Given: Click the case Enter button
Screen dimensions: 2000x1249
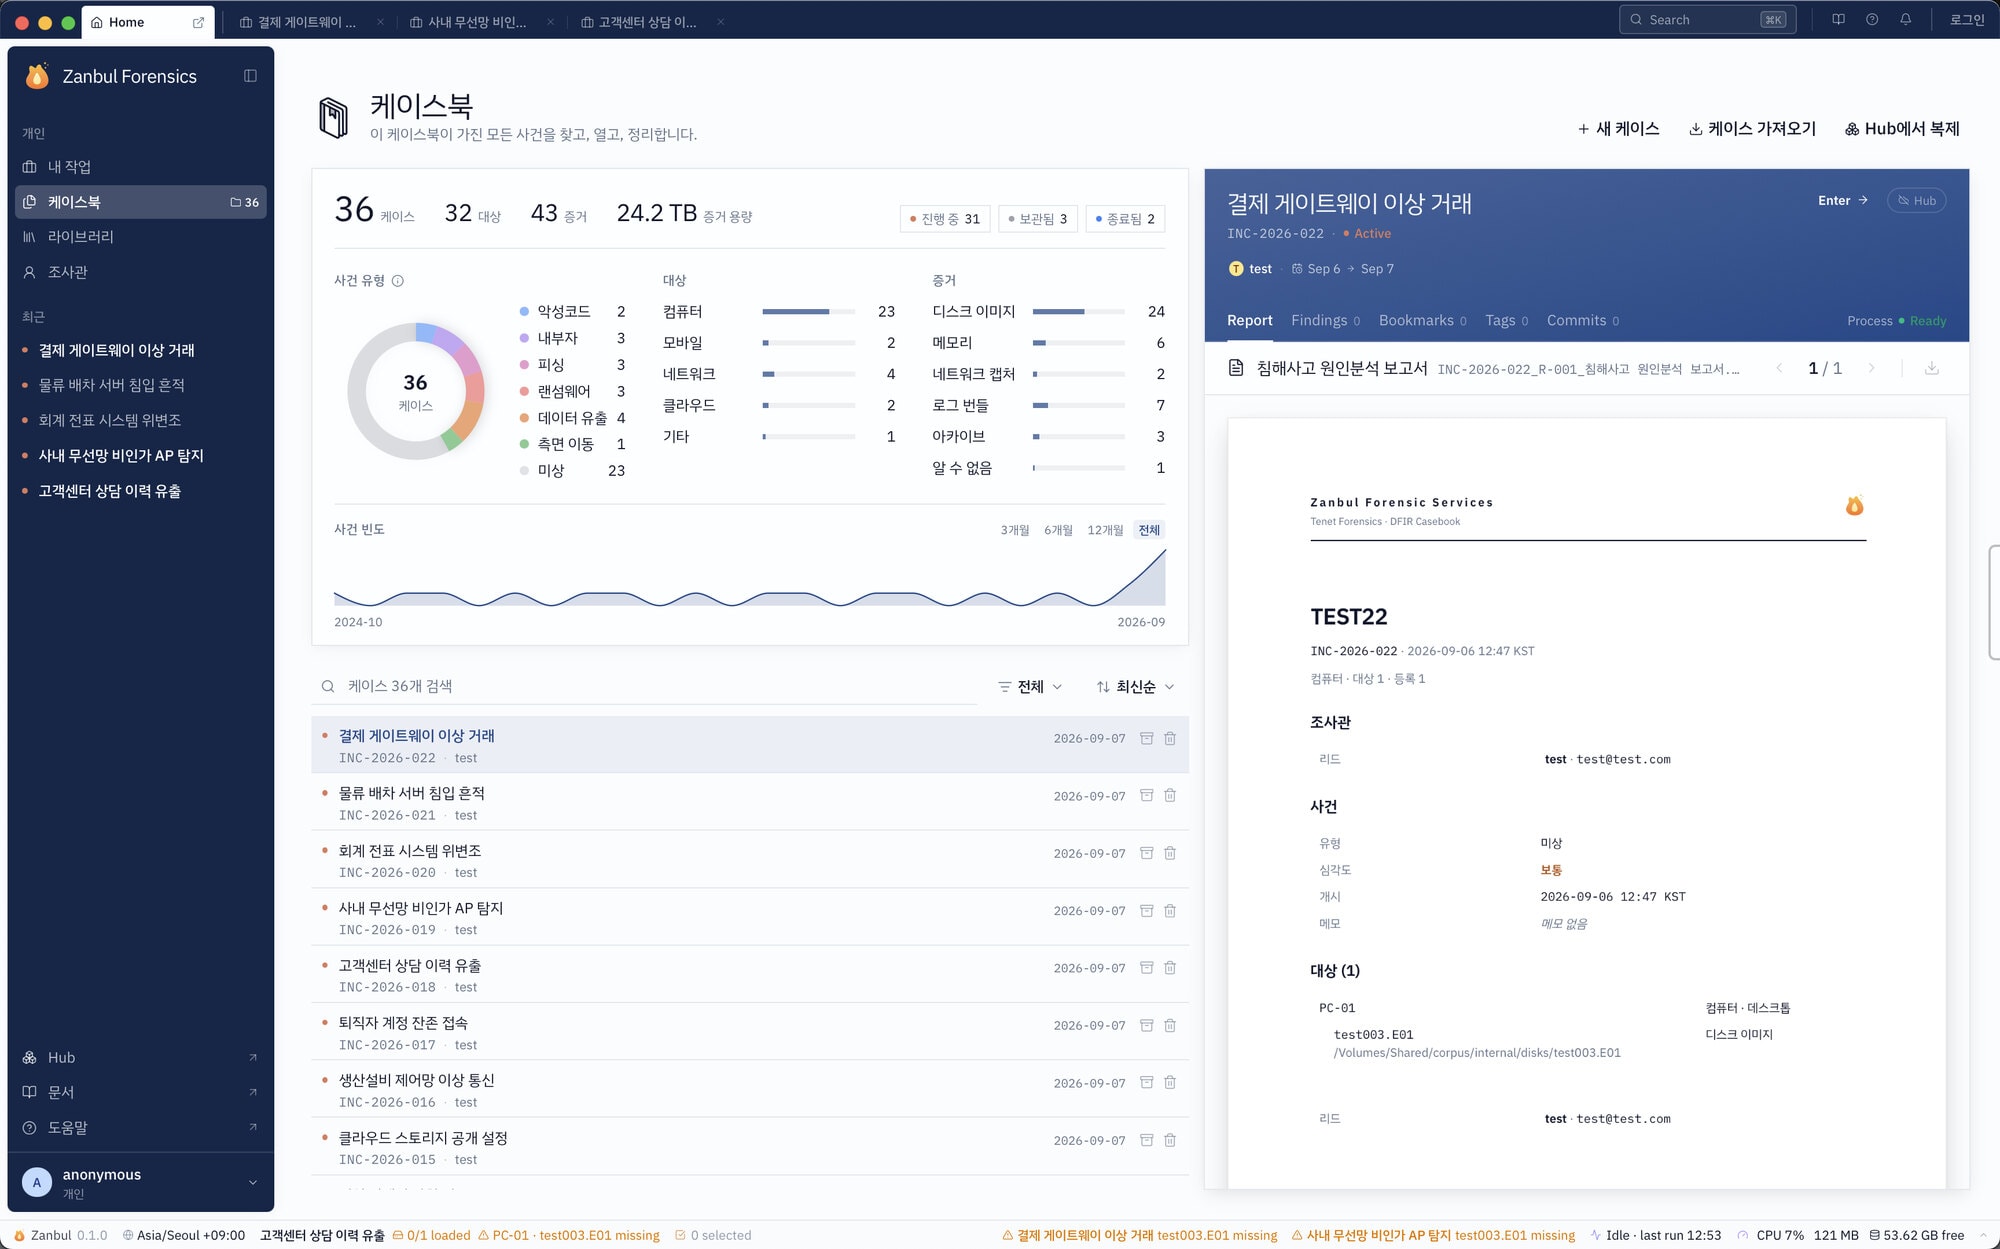Looking at the screenshot, I should (x=1843, y=201).
